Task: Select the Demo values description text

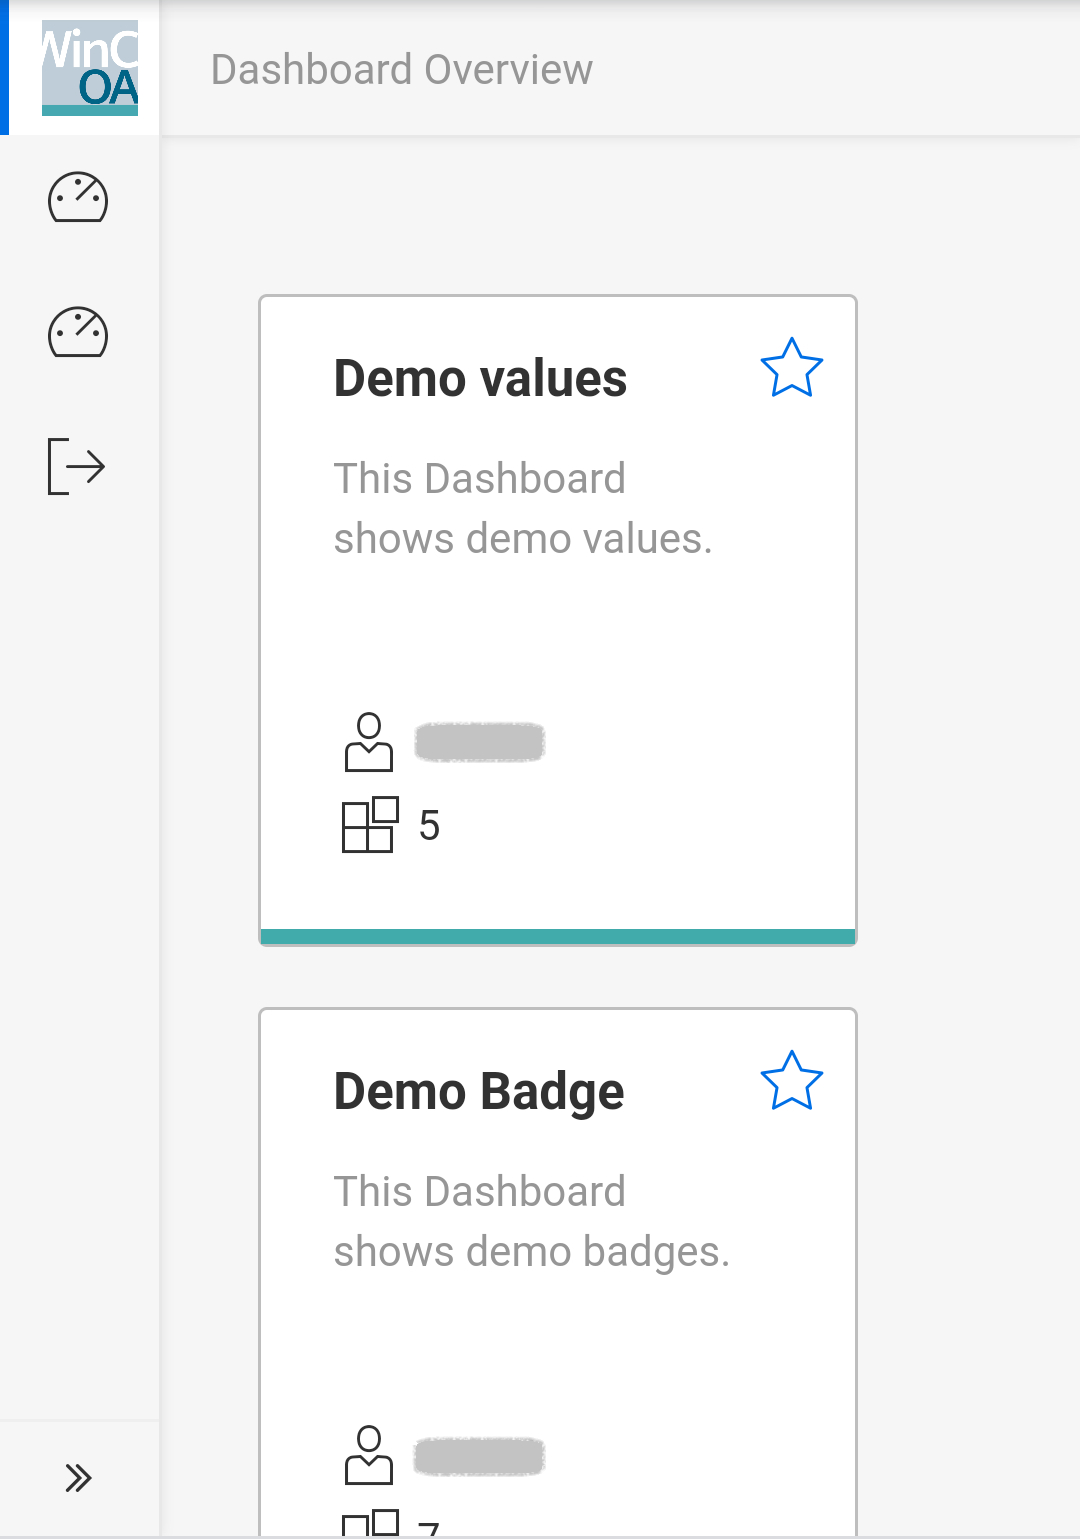Action: [522, 508]
